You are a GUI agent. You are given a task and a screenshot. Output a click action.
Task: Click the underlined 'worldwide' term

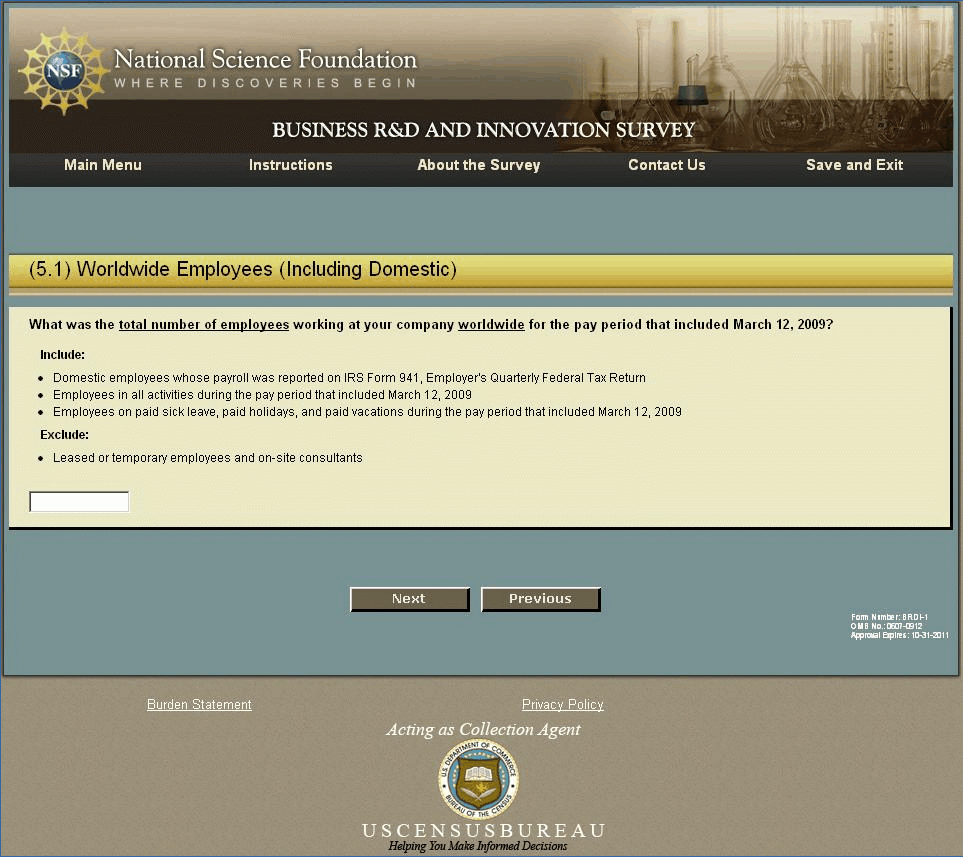pos(491,325)
